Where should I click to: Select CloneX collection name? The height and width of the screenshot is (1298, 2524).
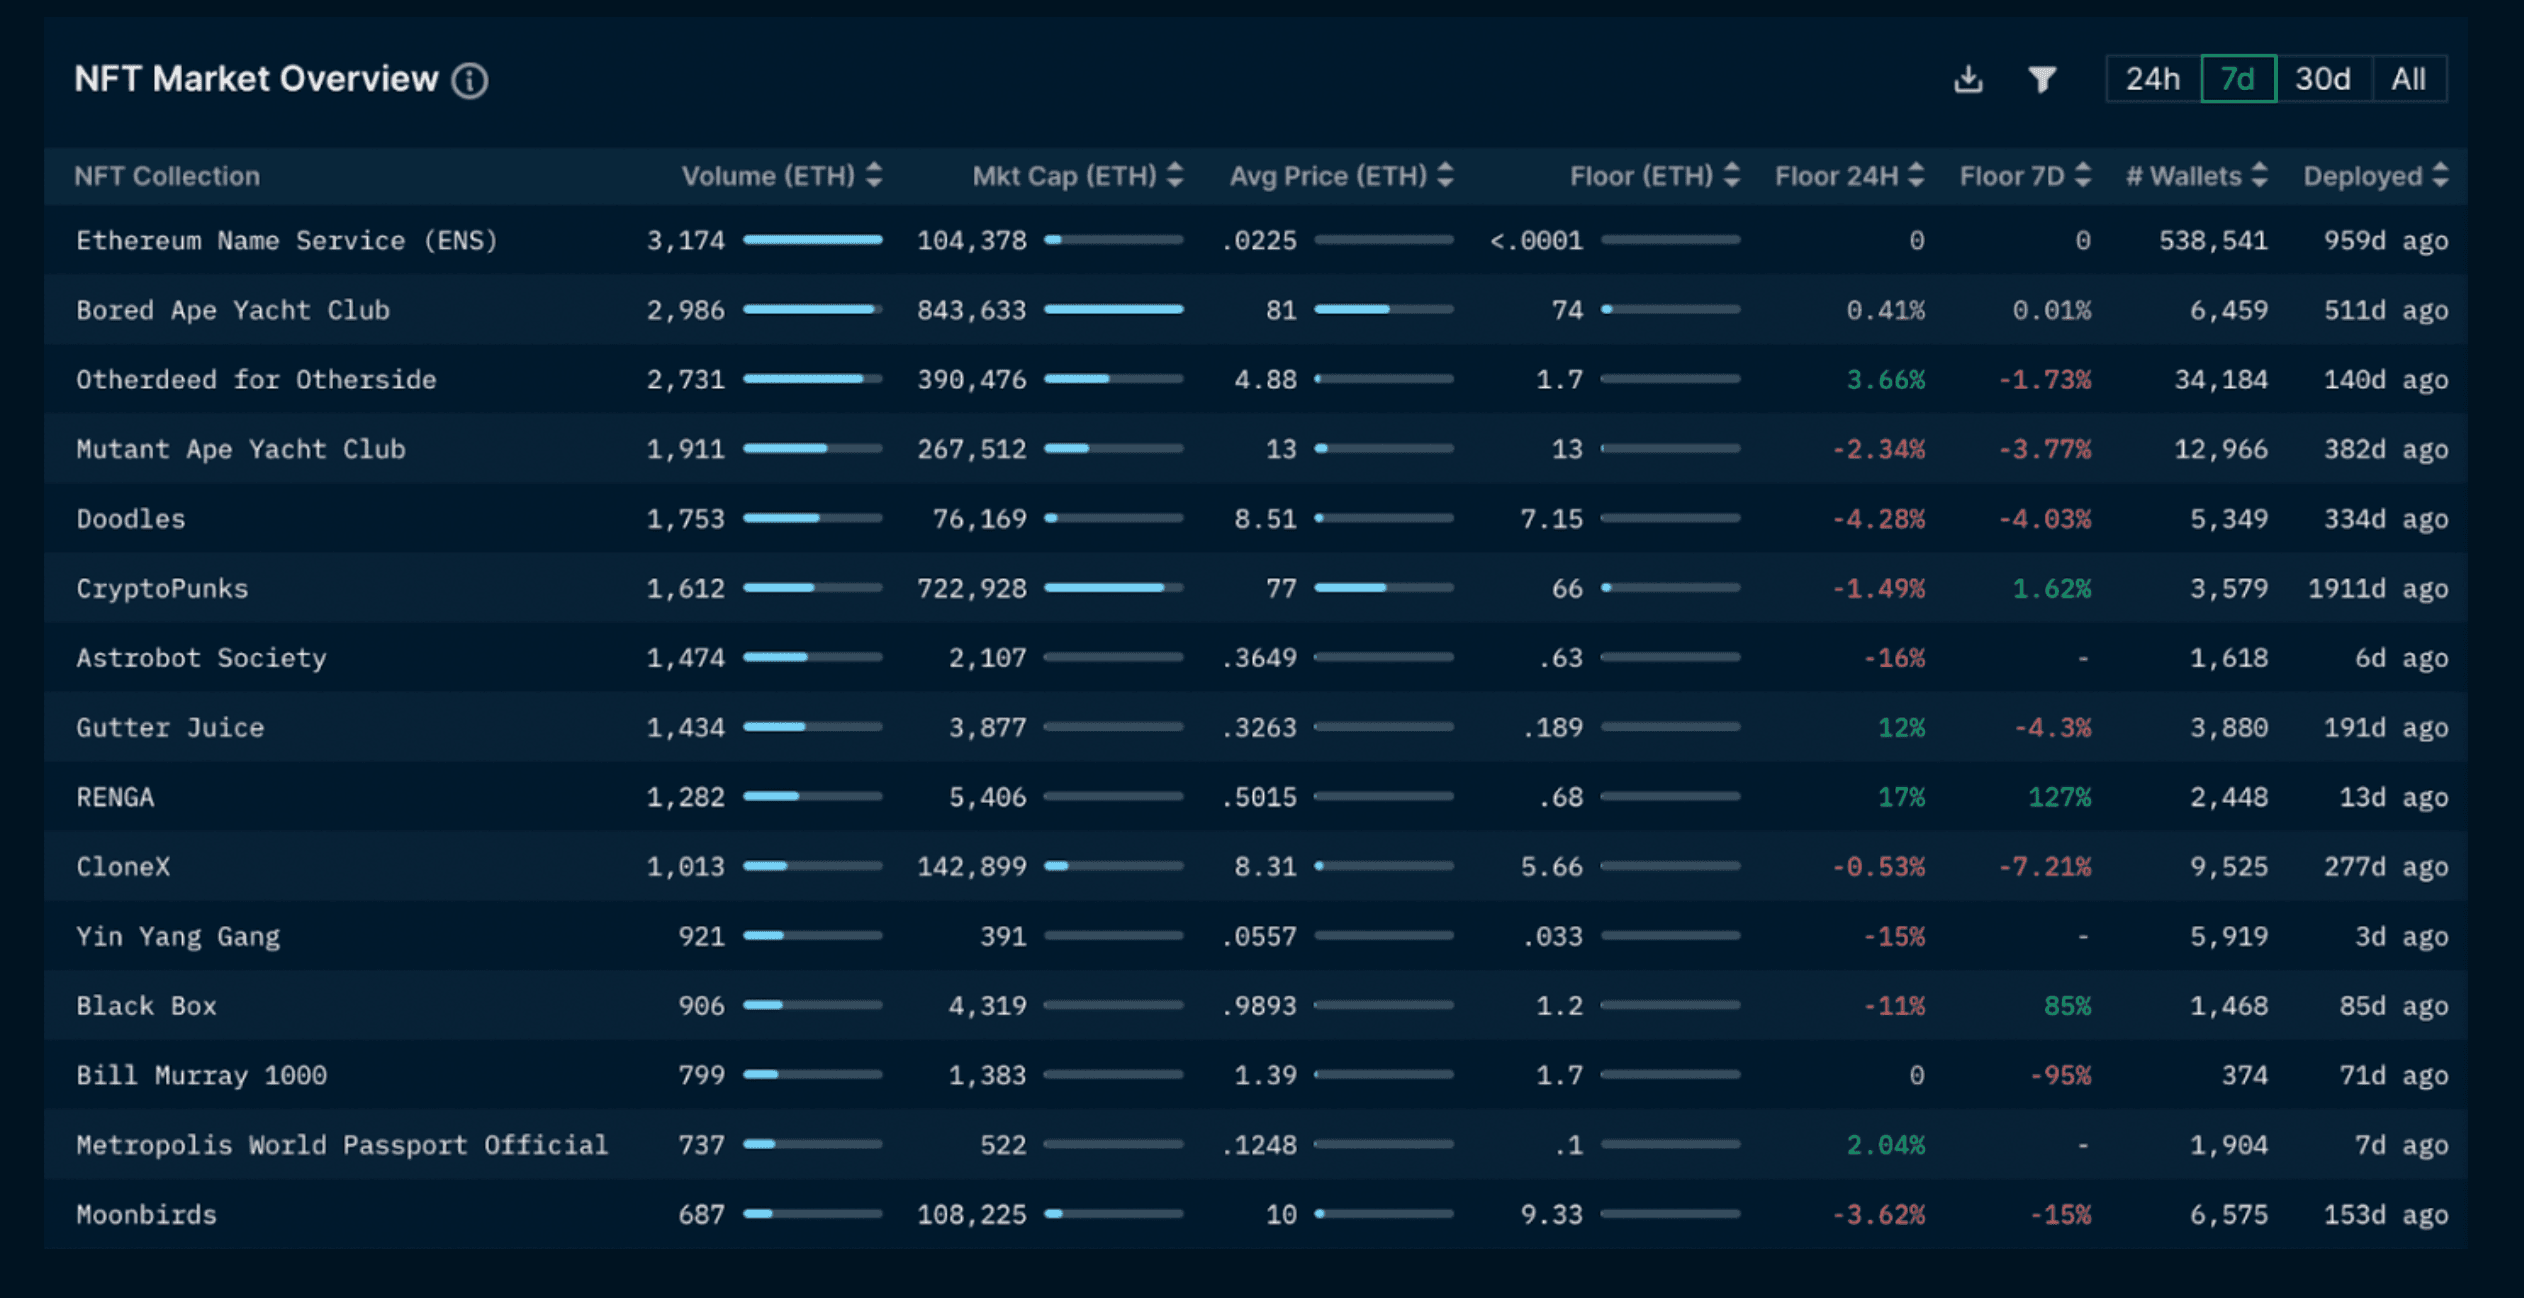pyautogui.click(x=123, y=866)
